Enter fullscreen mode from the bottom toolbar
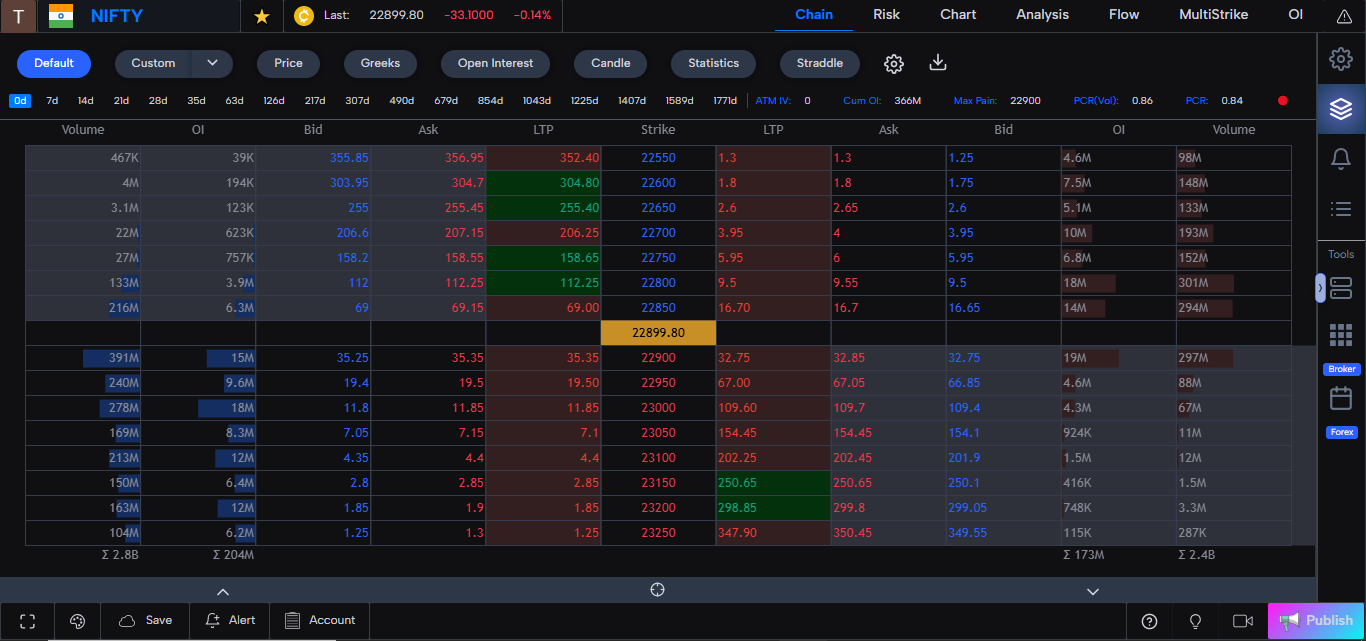1366x641 pixels. tap(27, 621)
